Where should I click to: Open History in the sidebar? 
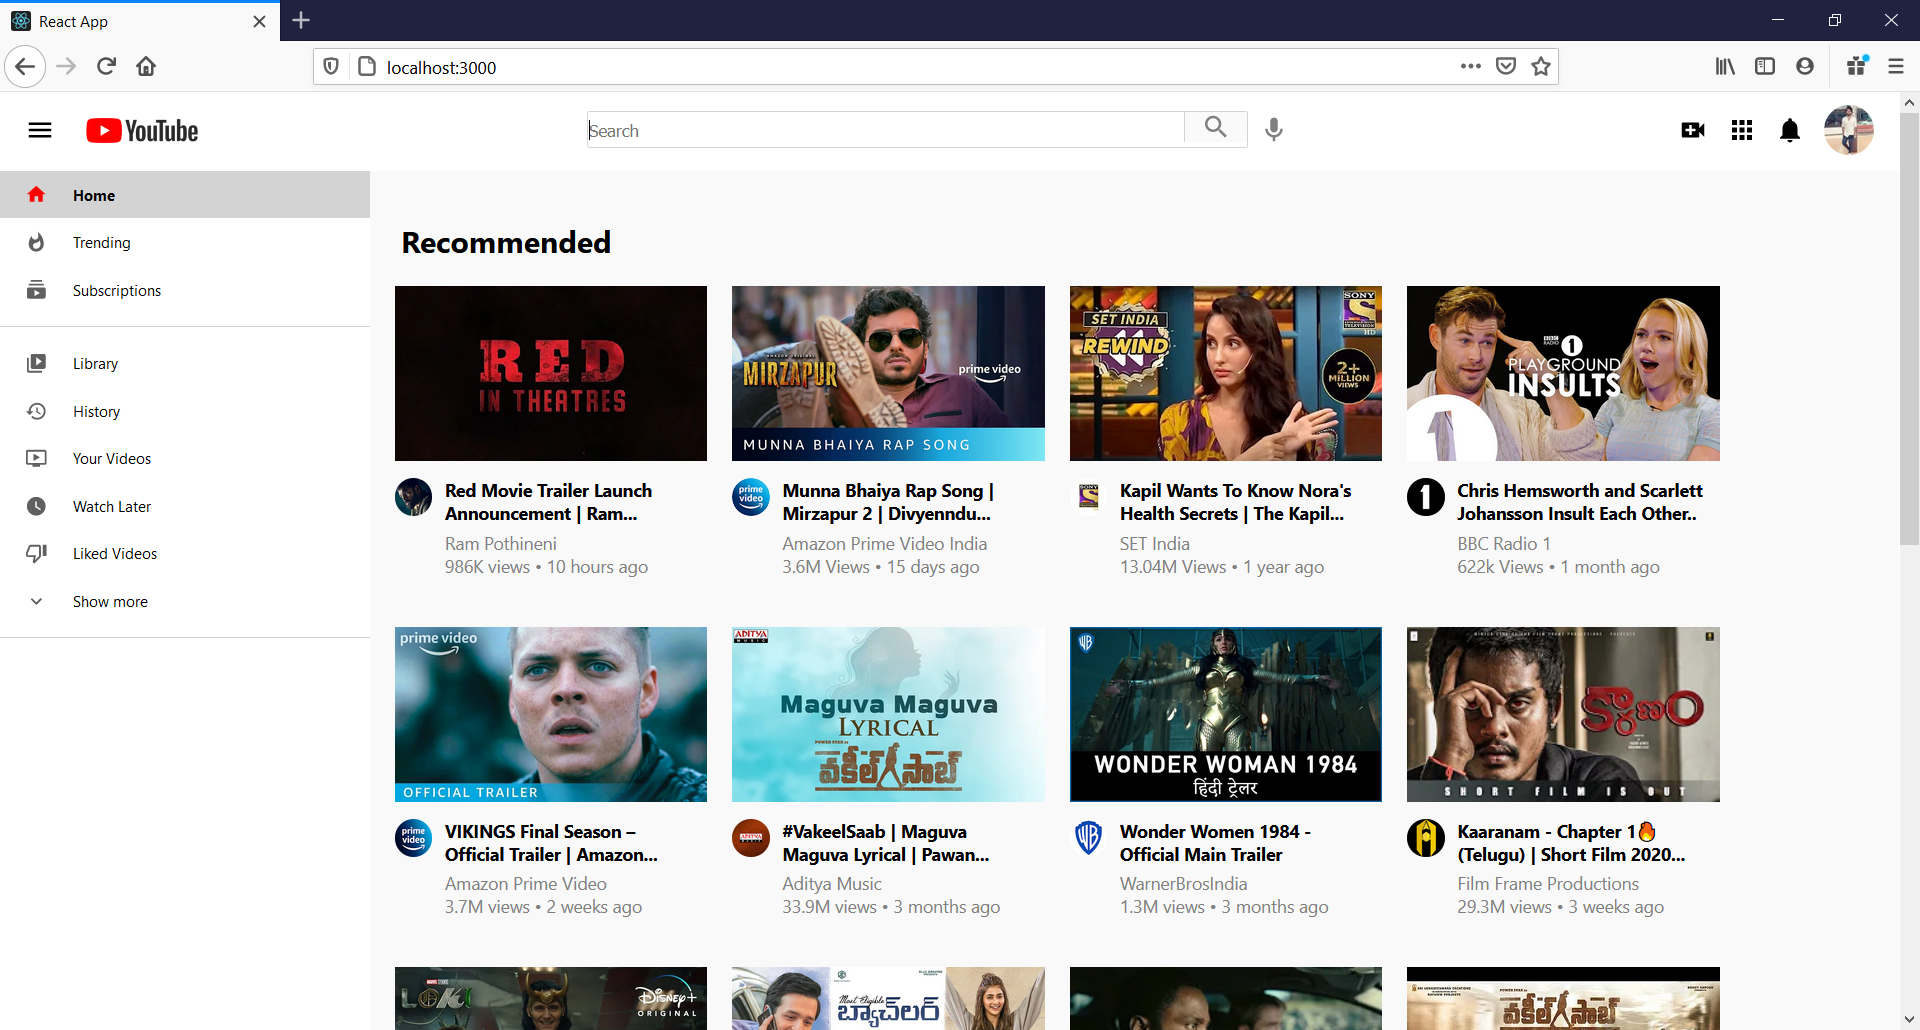185,412
